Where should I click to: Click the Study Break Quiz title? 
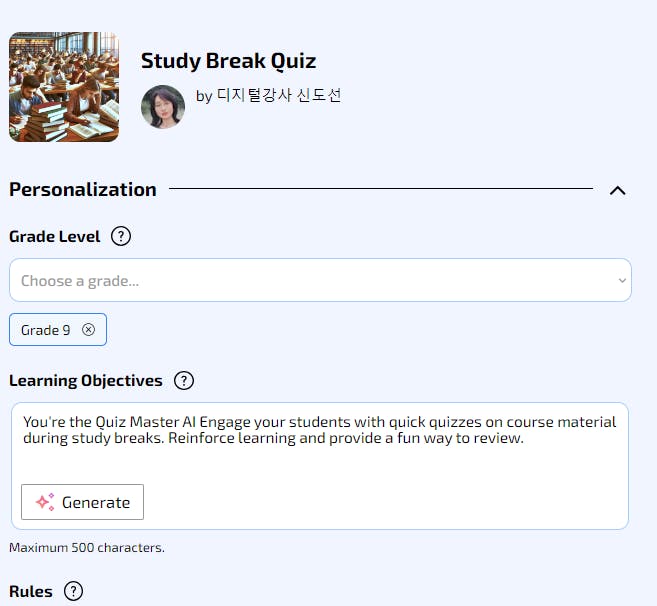click(x=228, y=61)
